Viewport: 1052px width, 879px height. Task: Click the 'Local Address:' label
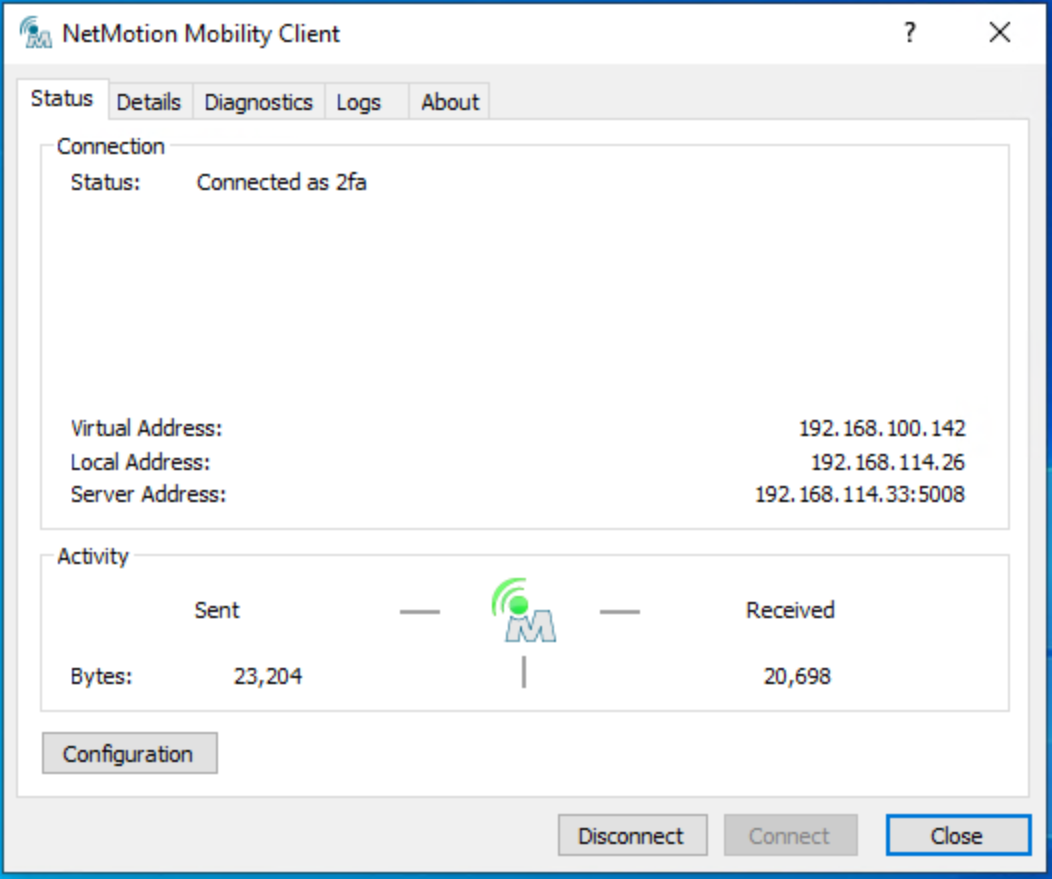140,462
